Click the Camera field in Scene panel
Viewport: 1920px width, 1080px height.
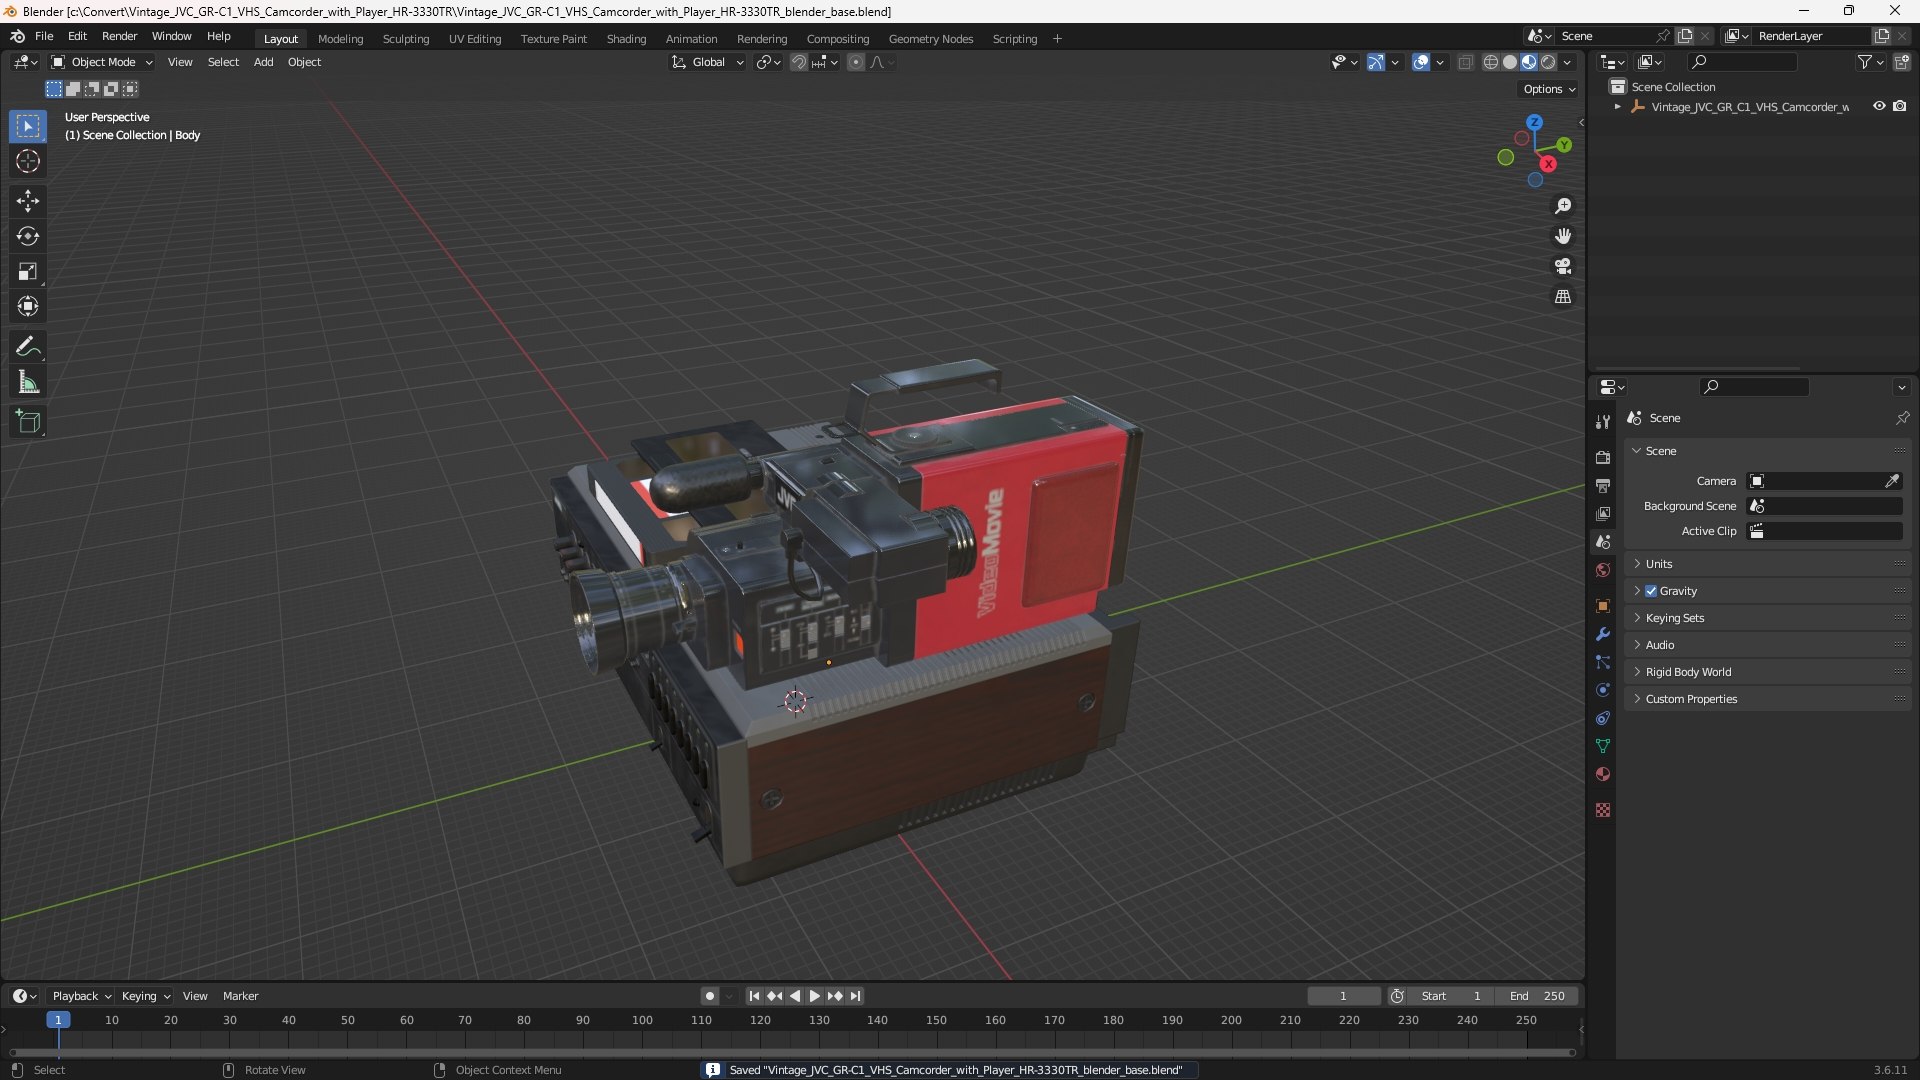(1824, 481)
